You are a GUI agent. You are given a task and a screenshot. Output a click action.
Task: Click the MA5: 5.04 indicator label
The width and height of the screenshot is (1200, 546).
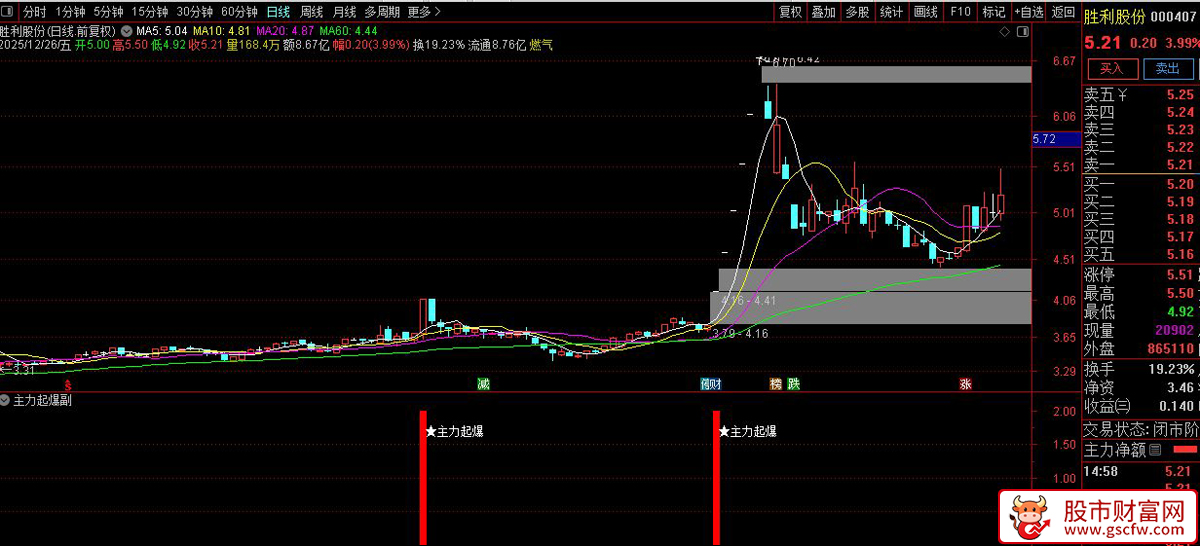tap(162, 30)
